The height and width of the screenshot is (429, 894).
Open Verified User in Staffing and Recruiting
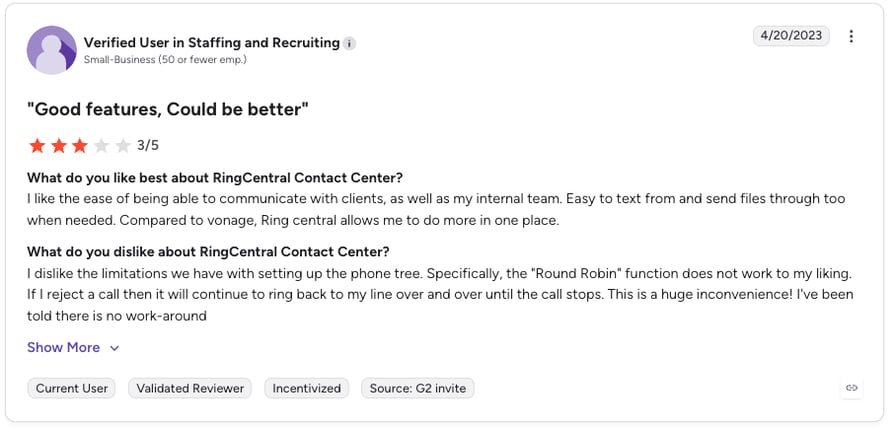[212, 43]
